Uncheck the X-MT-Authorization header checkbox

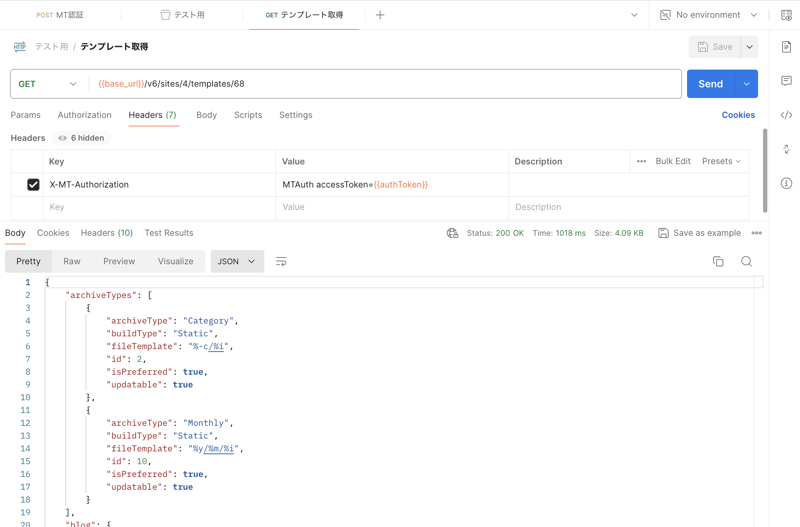pos(33,185)
